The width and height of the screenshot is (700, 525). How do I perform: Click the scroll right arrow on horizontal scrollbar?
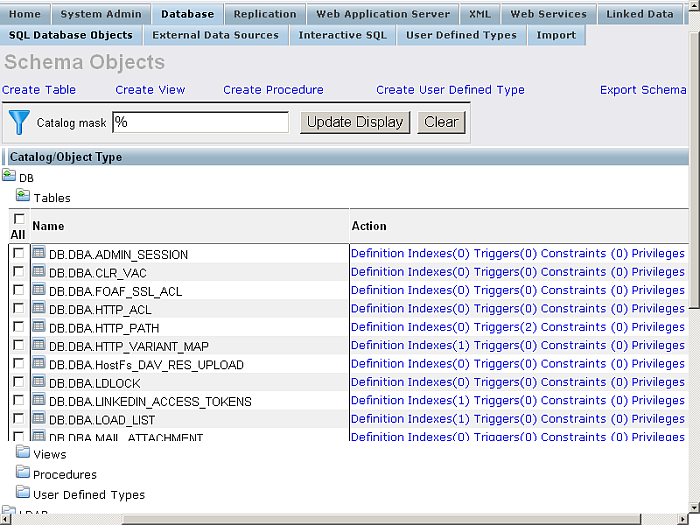click(683, 520)
